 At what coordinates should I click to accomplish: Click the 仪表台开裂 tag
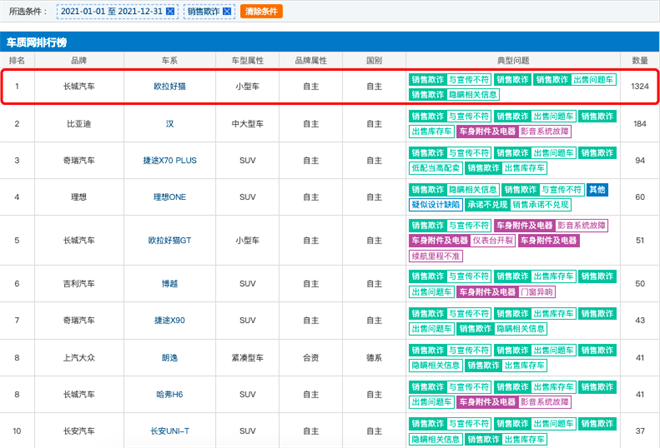[493, 240]
